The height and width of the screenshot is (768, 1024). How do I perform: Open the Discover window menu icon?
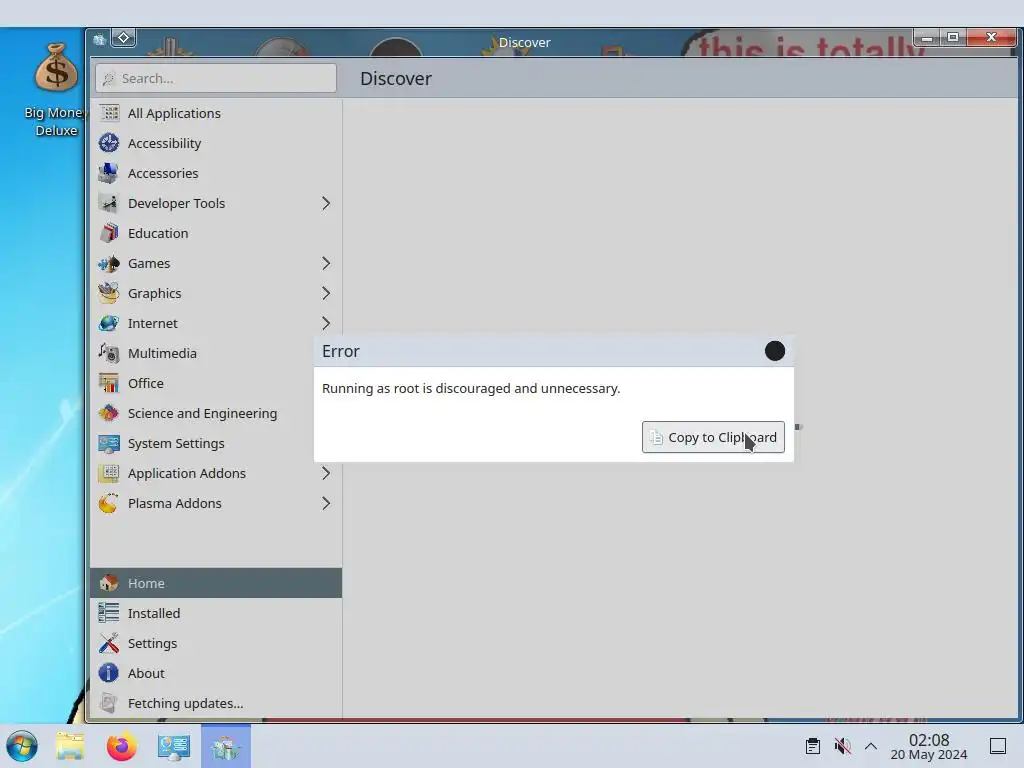[x=99, y=39]
